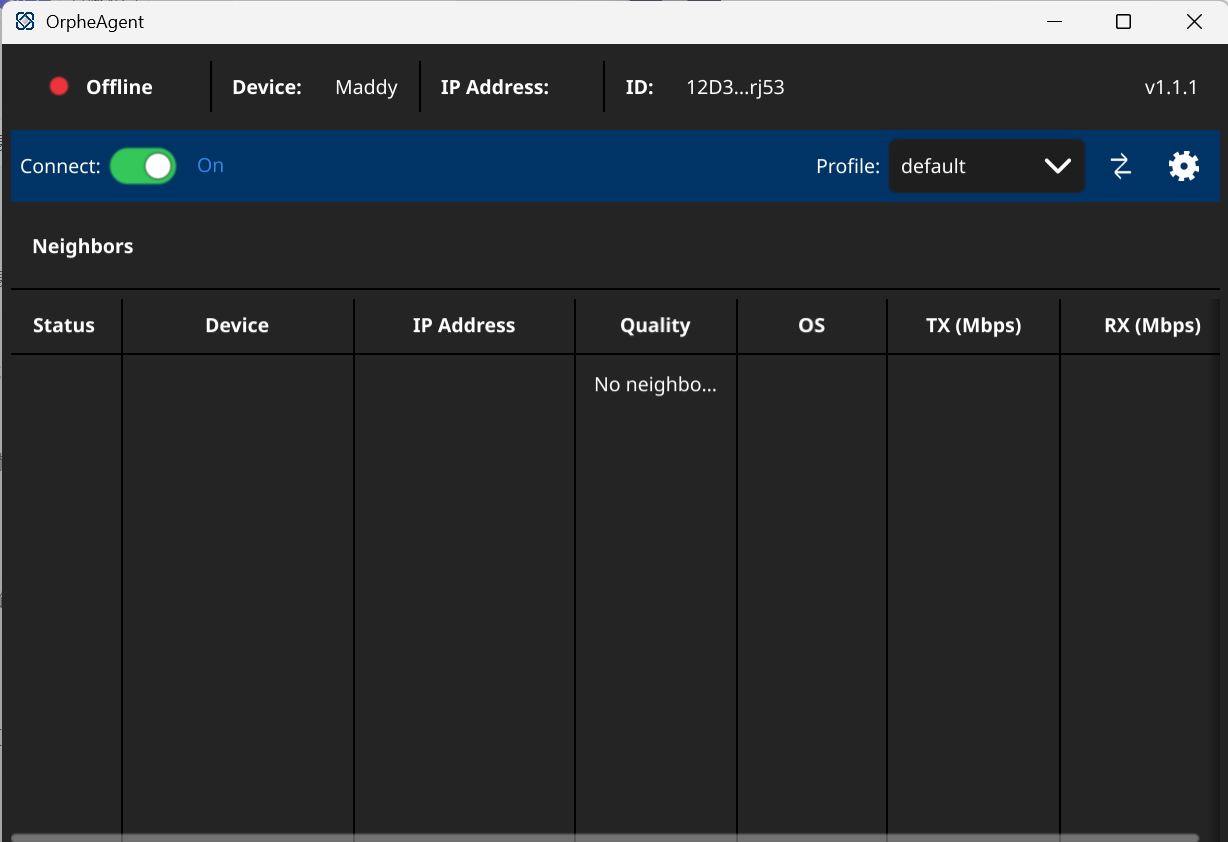
Task: Click the red Offline status indicator
Action: [59, 87]
